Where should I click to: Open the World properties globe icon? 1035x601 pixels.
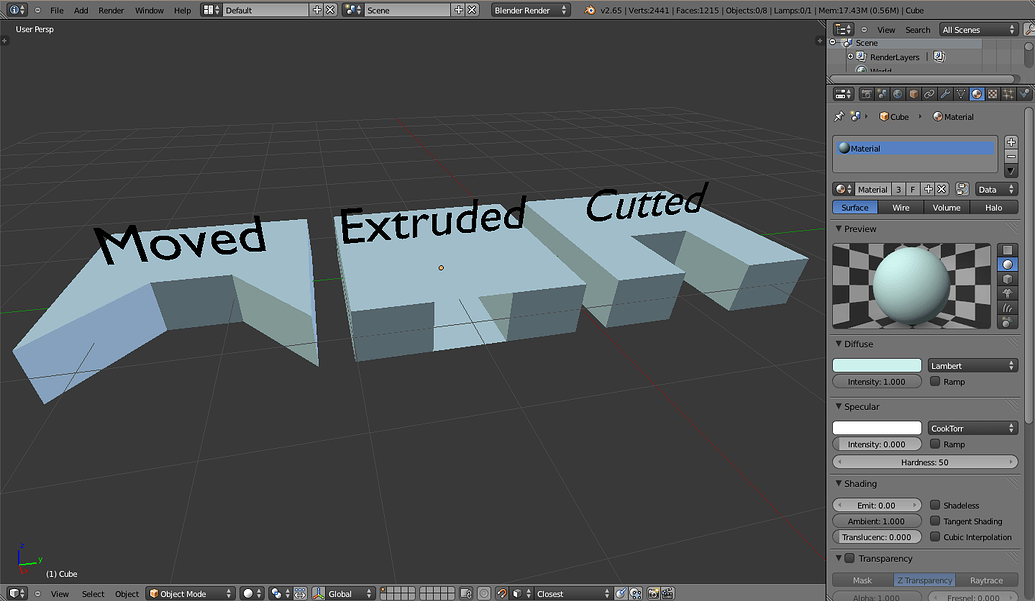[x=897, y=93]
